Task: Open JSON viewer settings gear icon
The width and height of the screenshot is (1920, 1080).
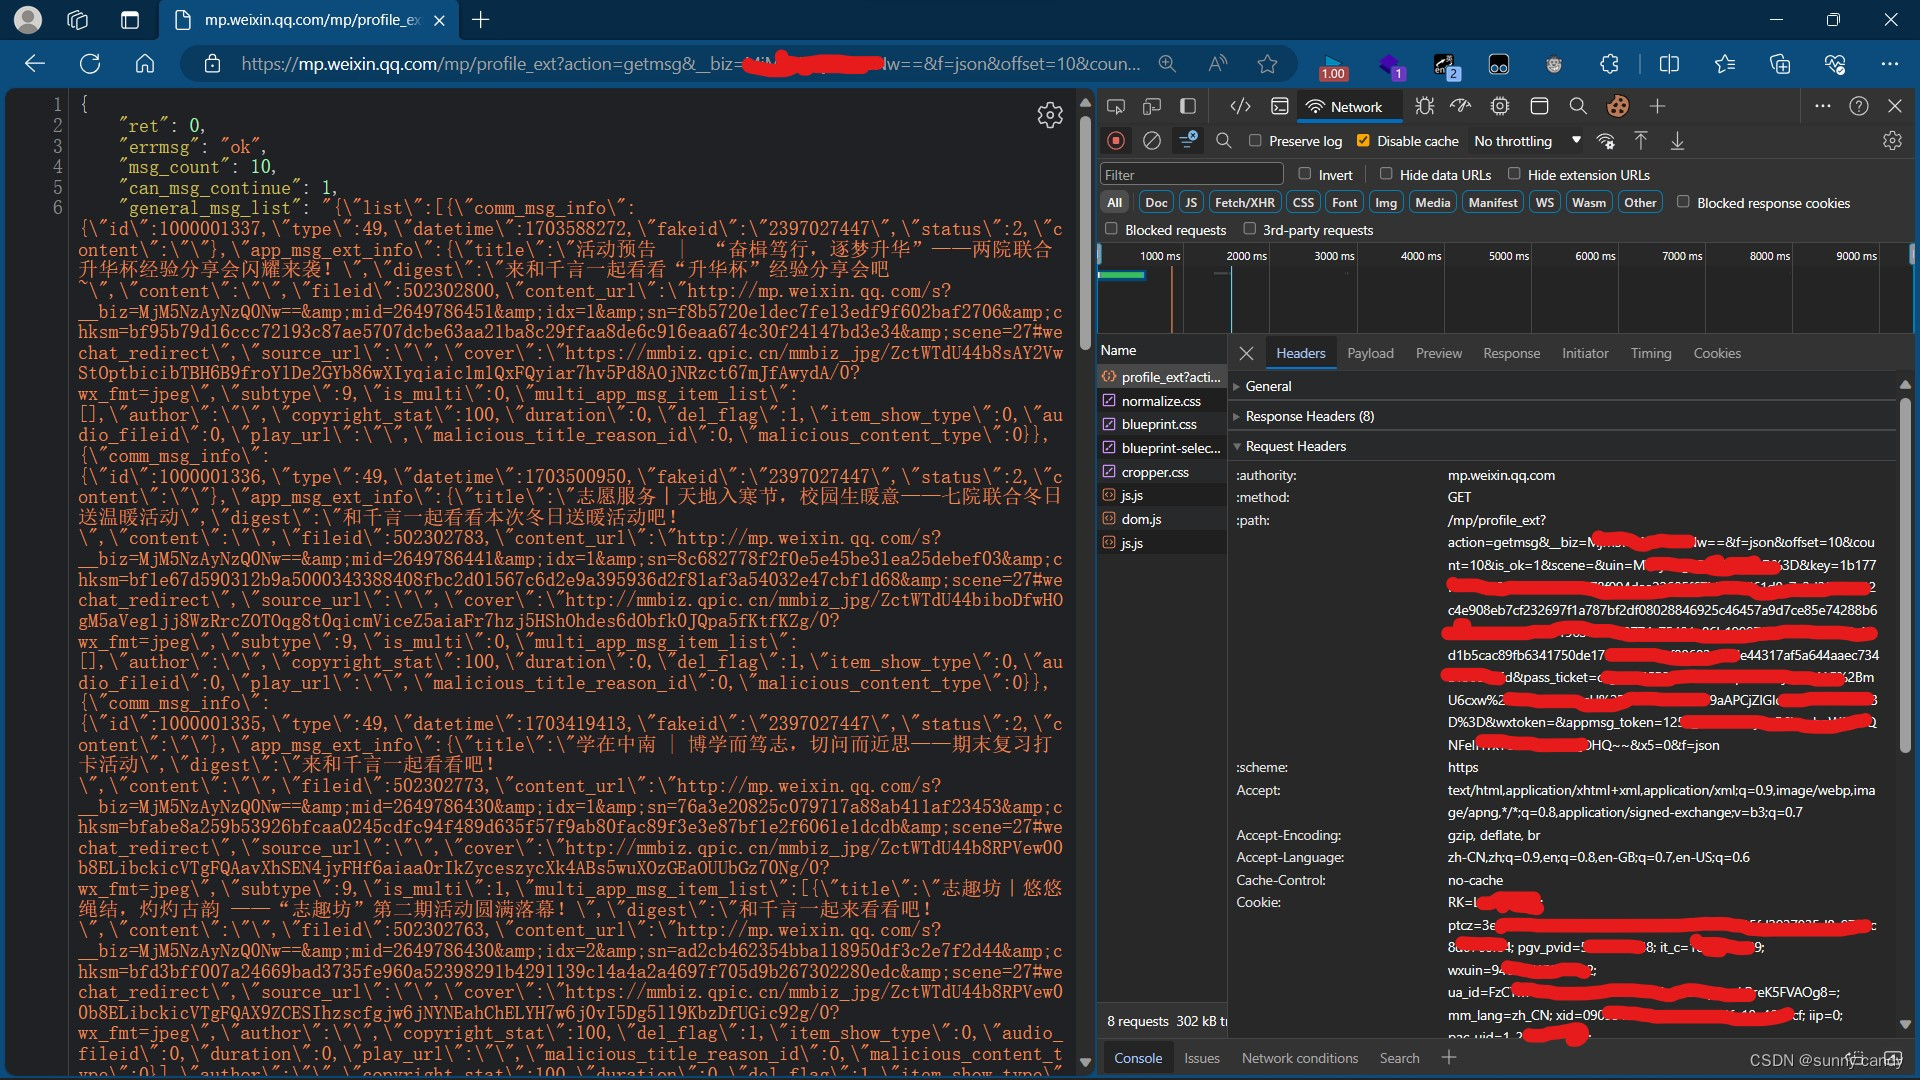Action: (x=1050, y=115)
